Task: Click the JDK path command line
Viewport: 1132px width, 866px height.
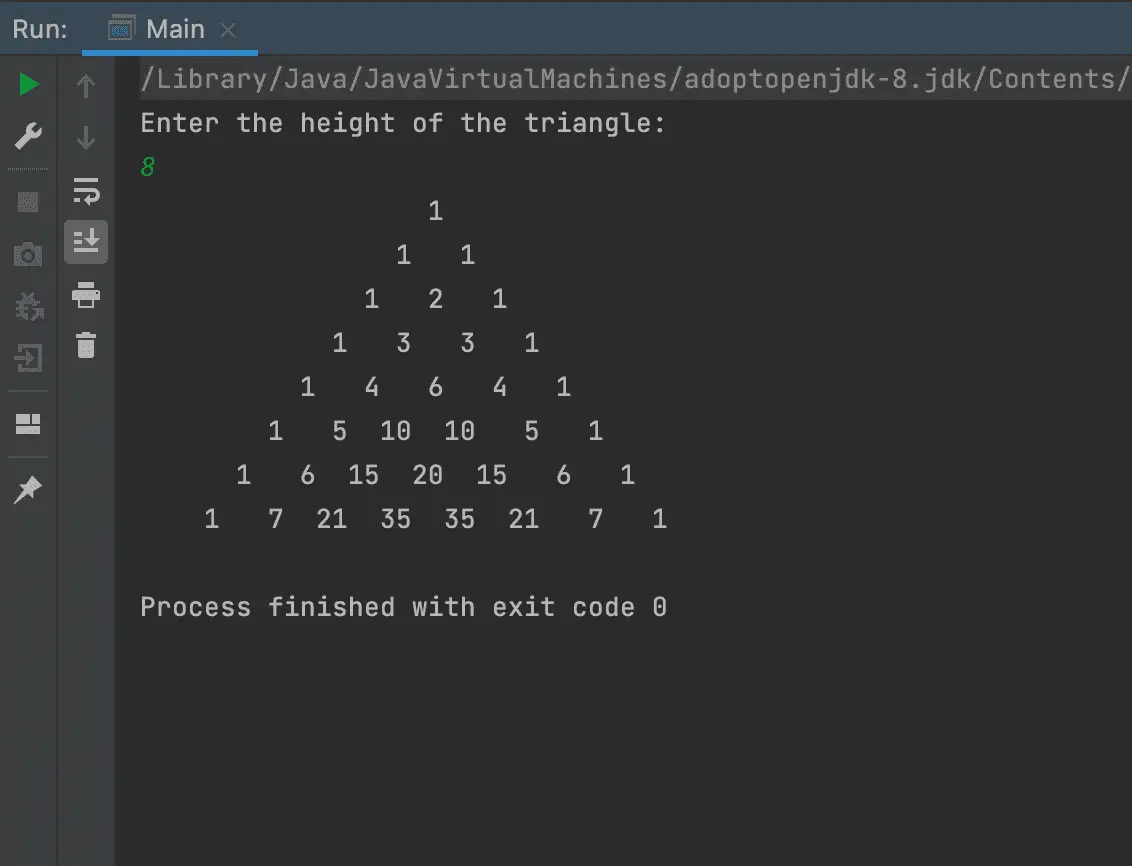Action: click(635, 79)
